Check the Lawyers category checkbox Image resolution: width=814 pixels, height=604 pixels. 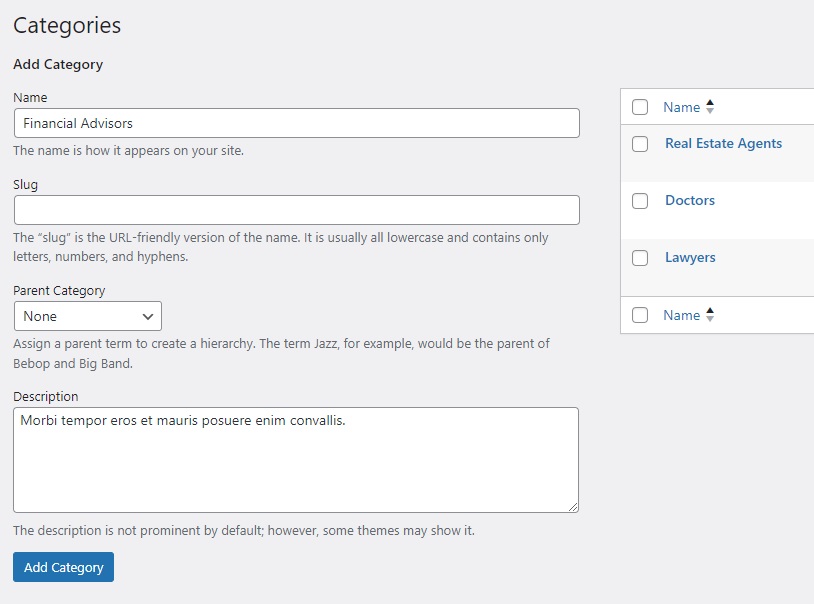point(640,258)
